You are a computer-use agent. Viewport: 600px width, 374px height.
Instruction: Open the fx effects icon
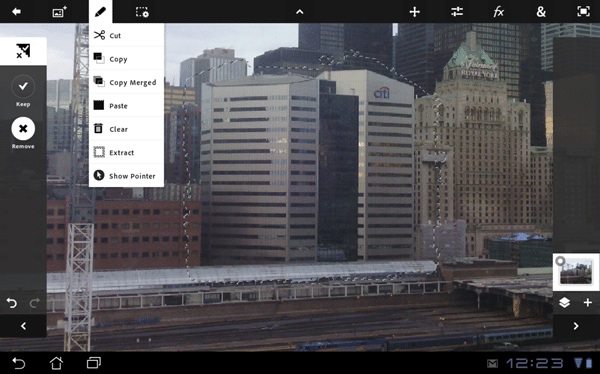coord(498,12)
